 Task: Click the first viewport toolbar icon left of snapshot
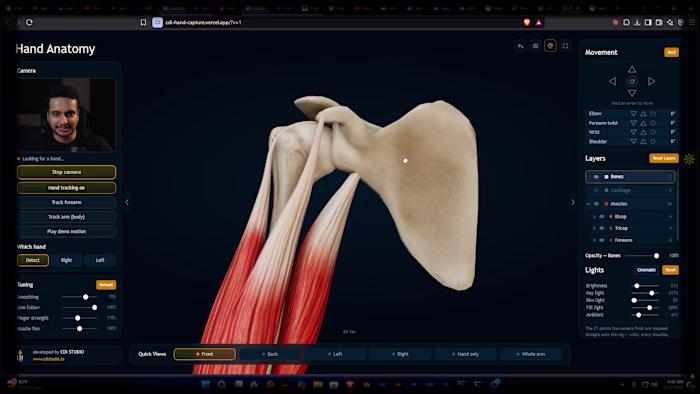point(521,46)
